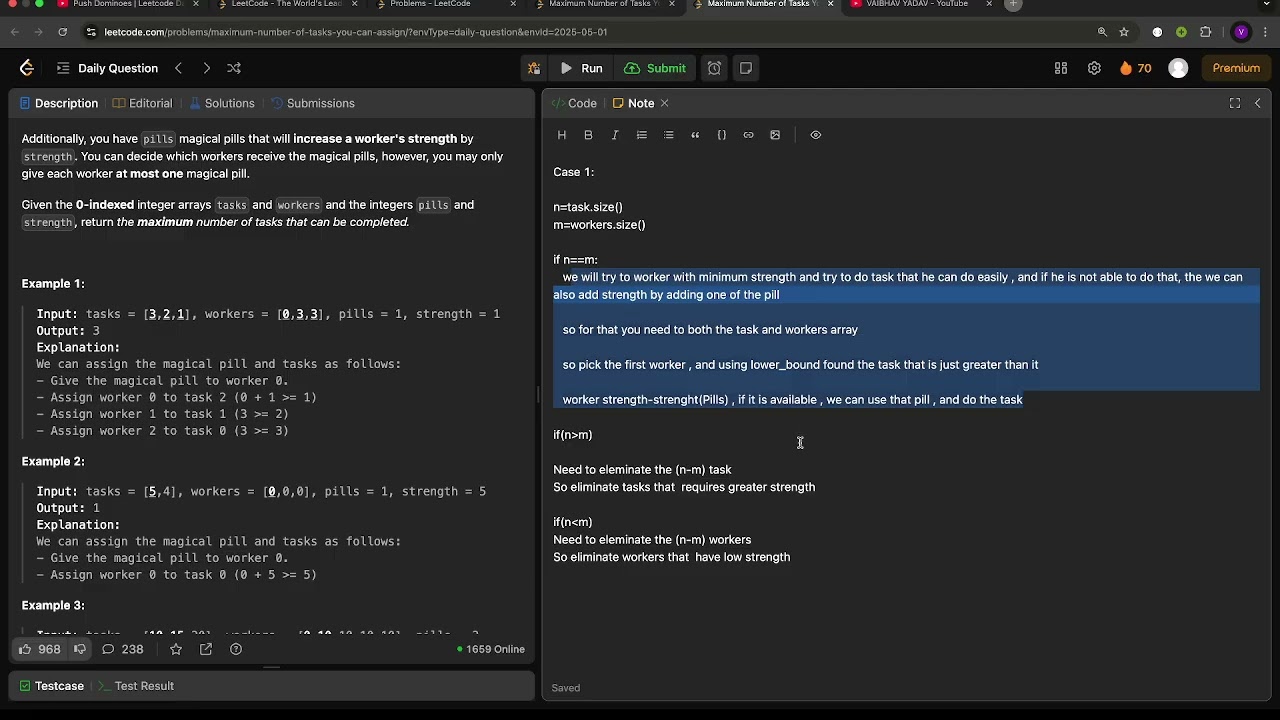The height and width of the screenshot is (720, 1280).
Task: Open the help question mark icon
Action: 236,649
